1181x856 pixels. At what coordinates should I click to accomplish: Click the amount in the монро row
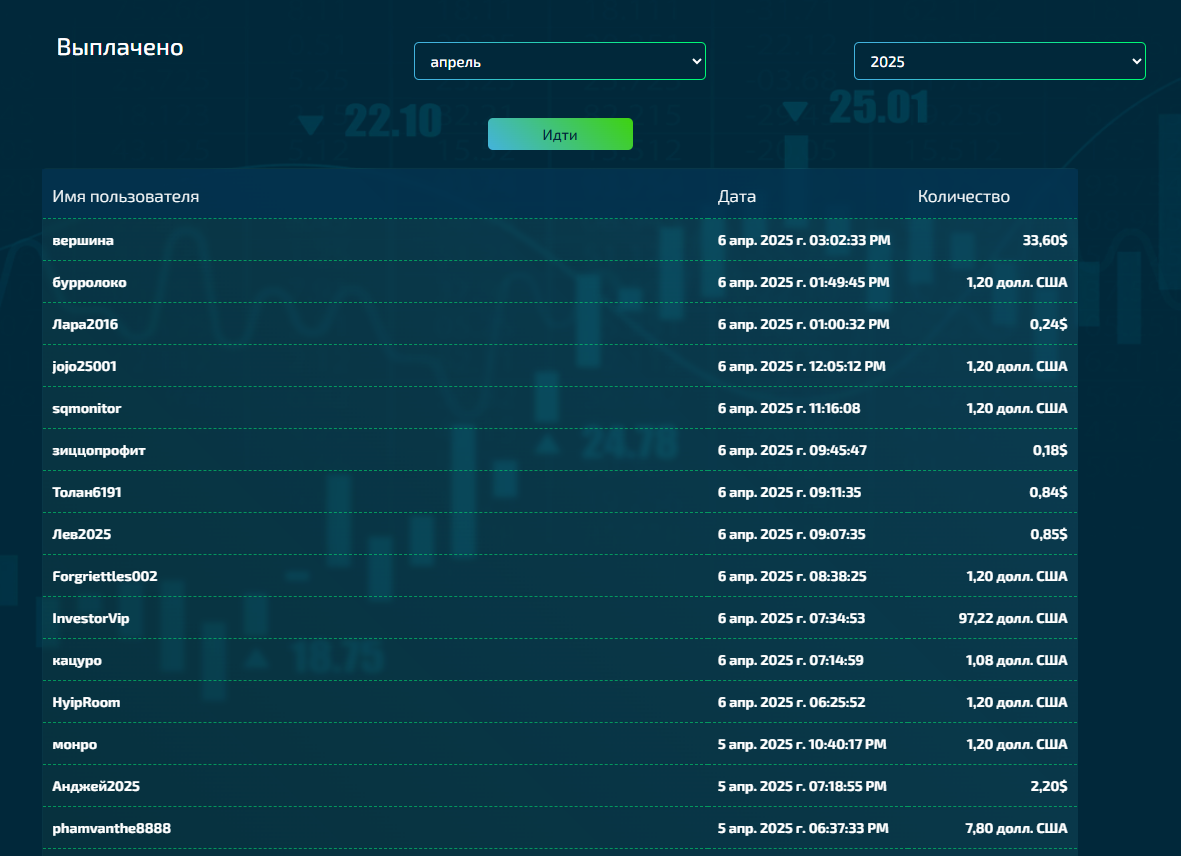[x=1017, y=745]
